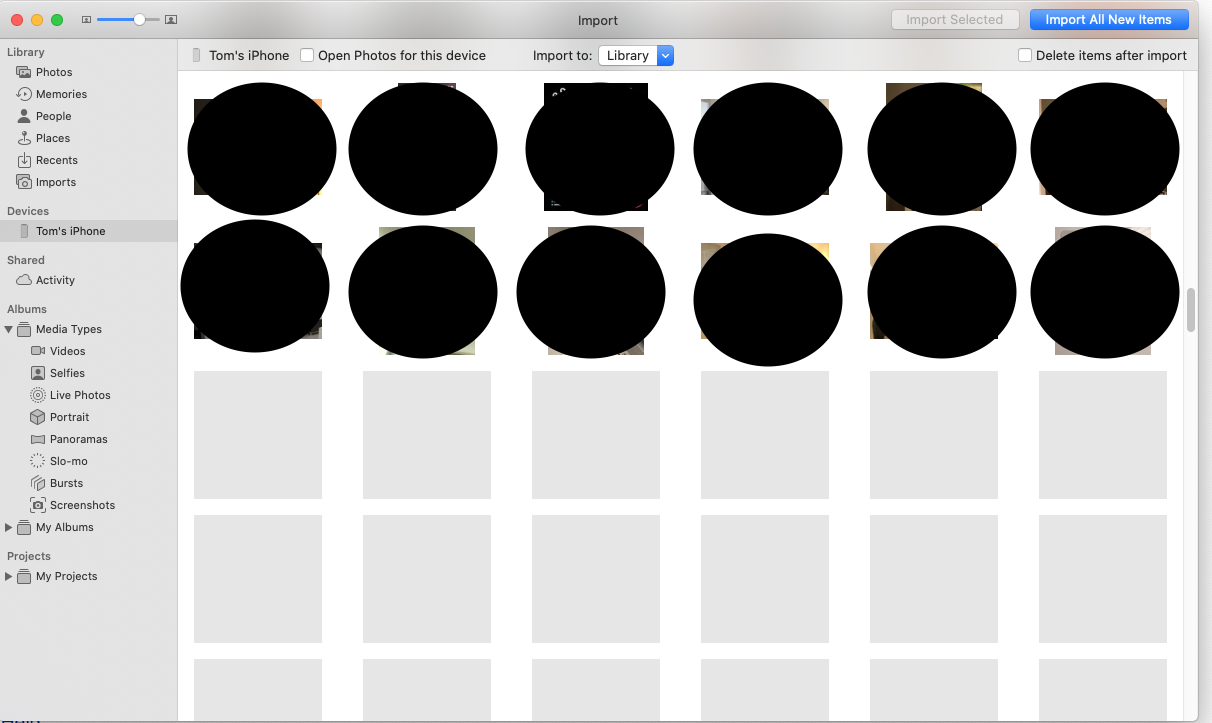
Task: Click the Bursts label in sidebar
Action: click(67, 483)
